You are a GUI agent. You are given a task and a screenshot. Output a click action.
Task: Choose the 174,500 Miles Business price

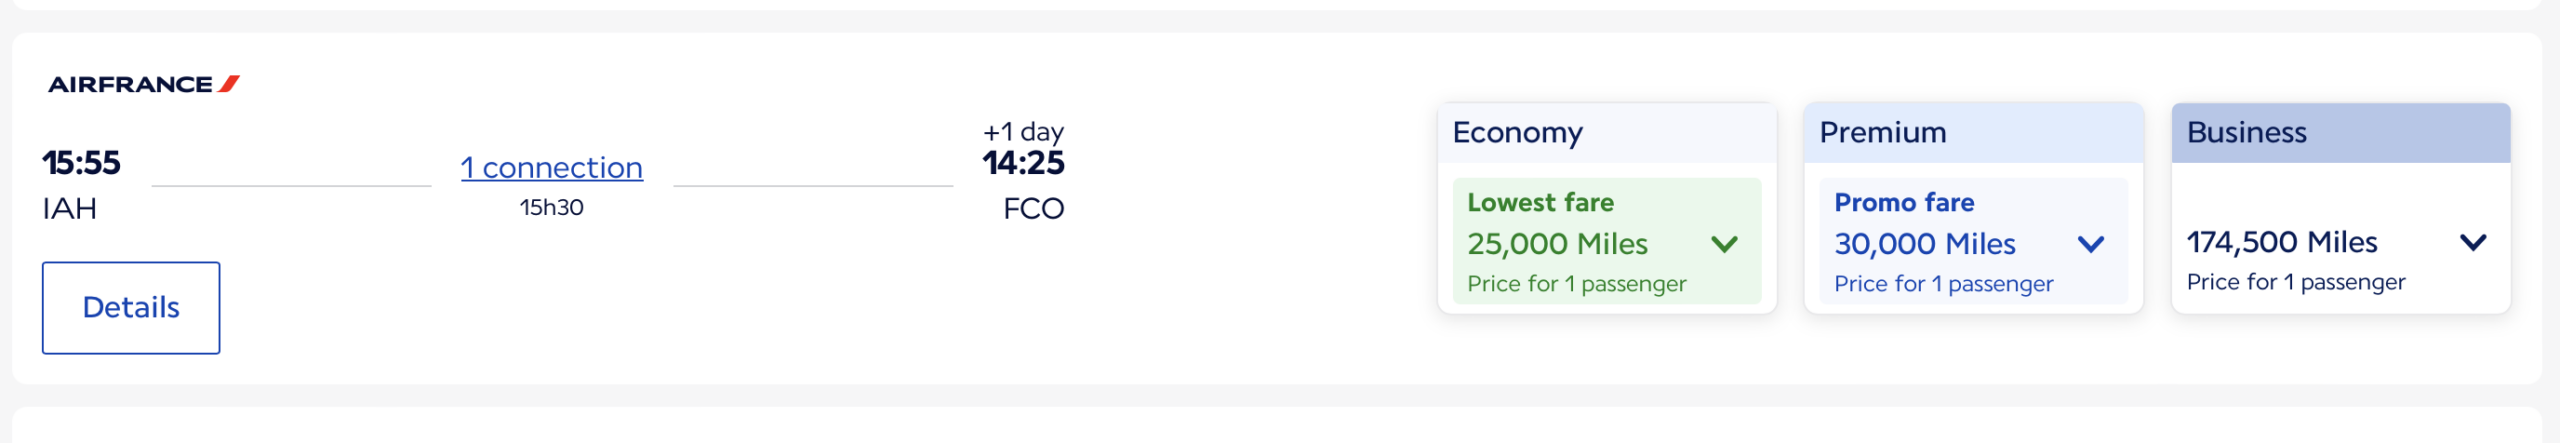(2282, 242)
